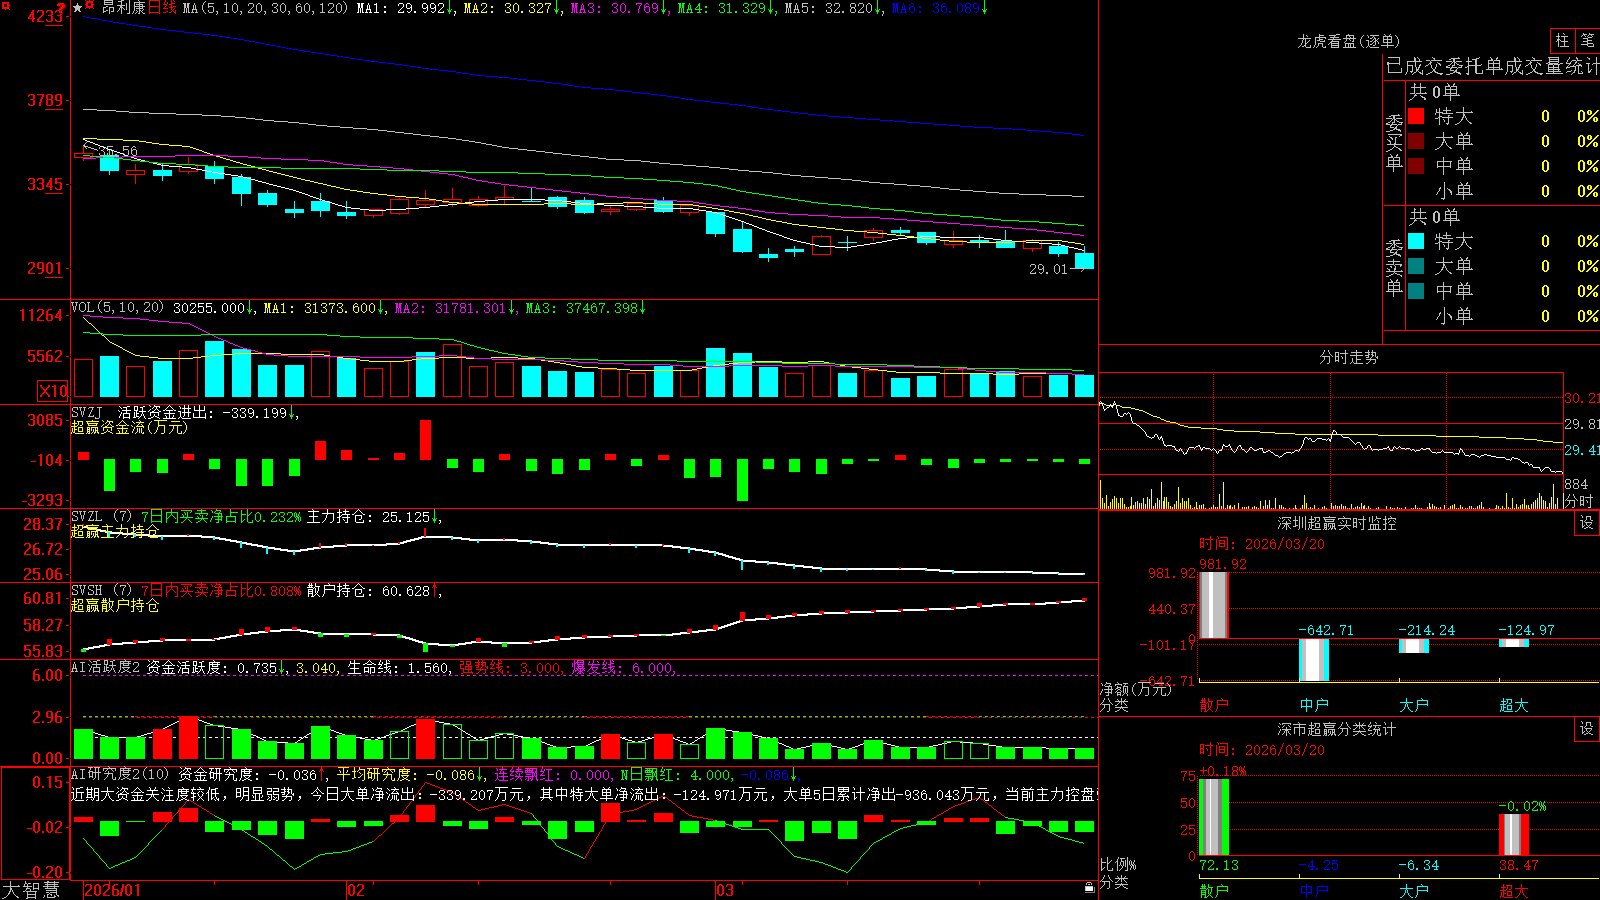
Task: Click the SVSH 散户持仓 indicator label
Action: pyautogui.click(x=101, y=590)
